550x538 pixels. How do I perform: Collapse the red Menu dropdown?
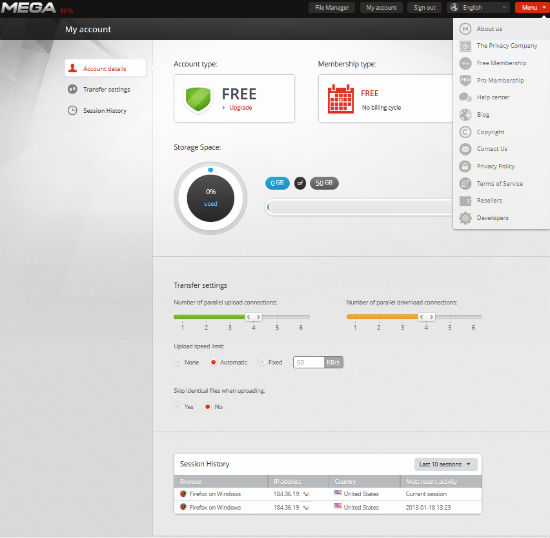tap(532, 7)
